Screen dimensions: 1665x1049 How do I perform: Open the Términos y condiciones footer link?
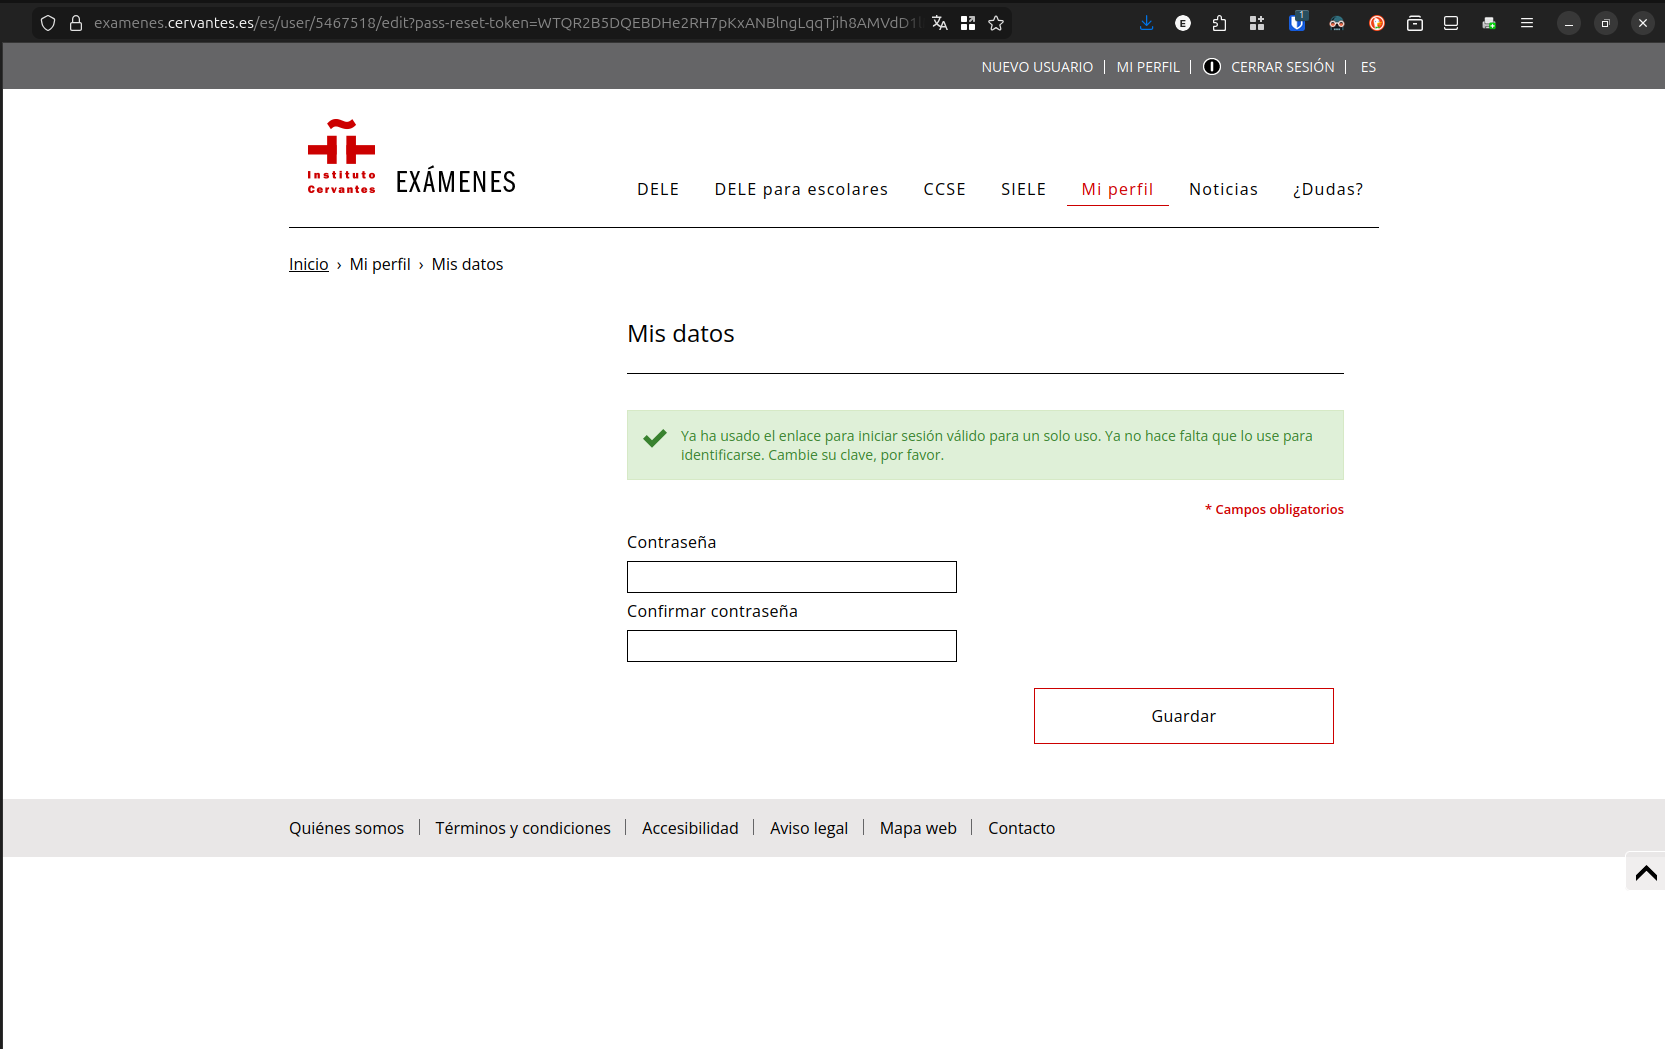pyautogui.click(x=522, y=828)
